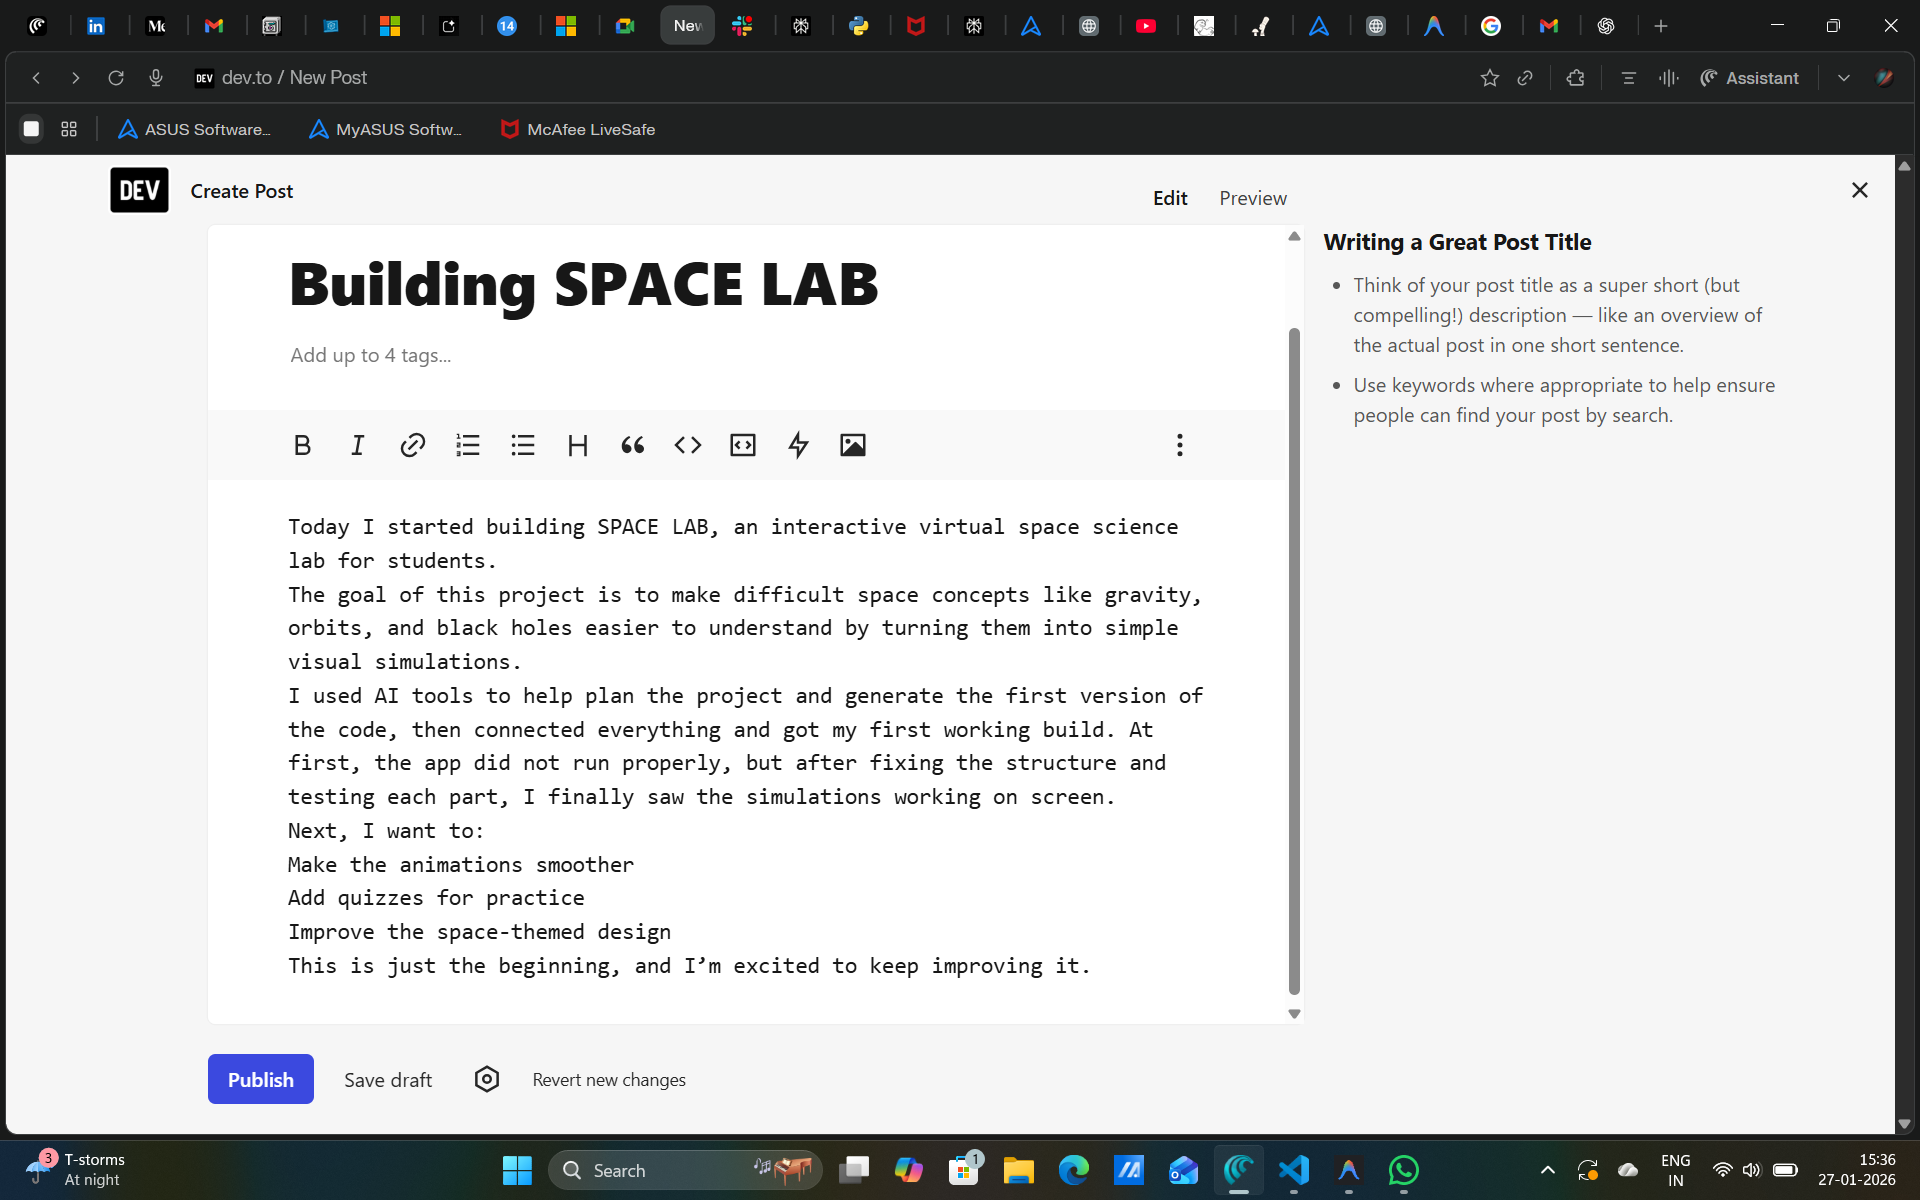
Task: Insert inline code formatting
Action: coord(687,445)
